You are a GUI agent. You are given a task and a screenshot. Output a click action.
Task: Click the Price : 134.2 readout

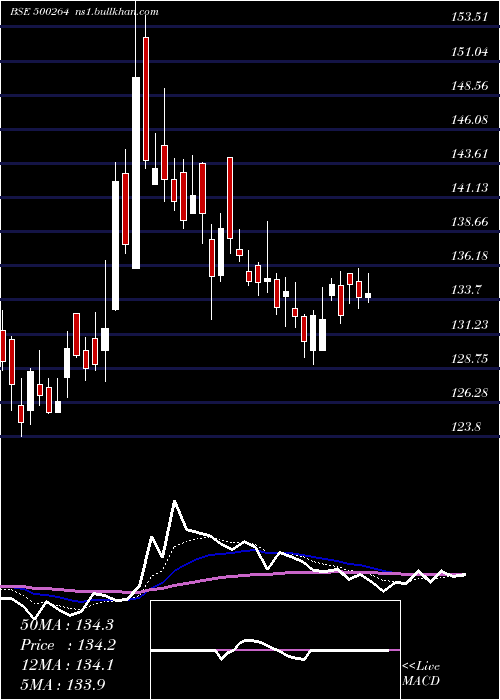tap(68, 645)
